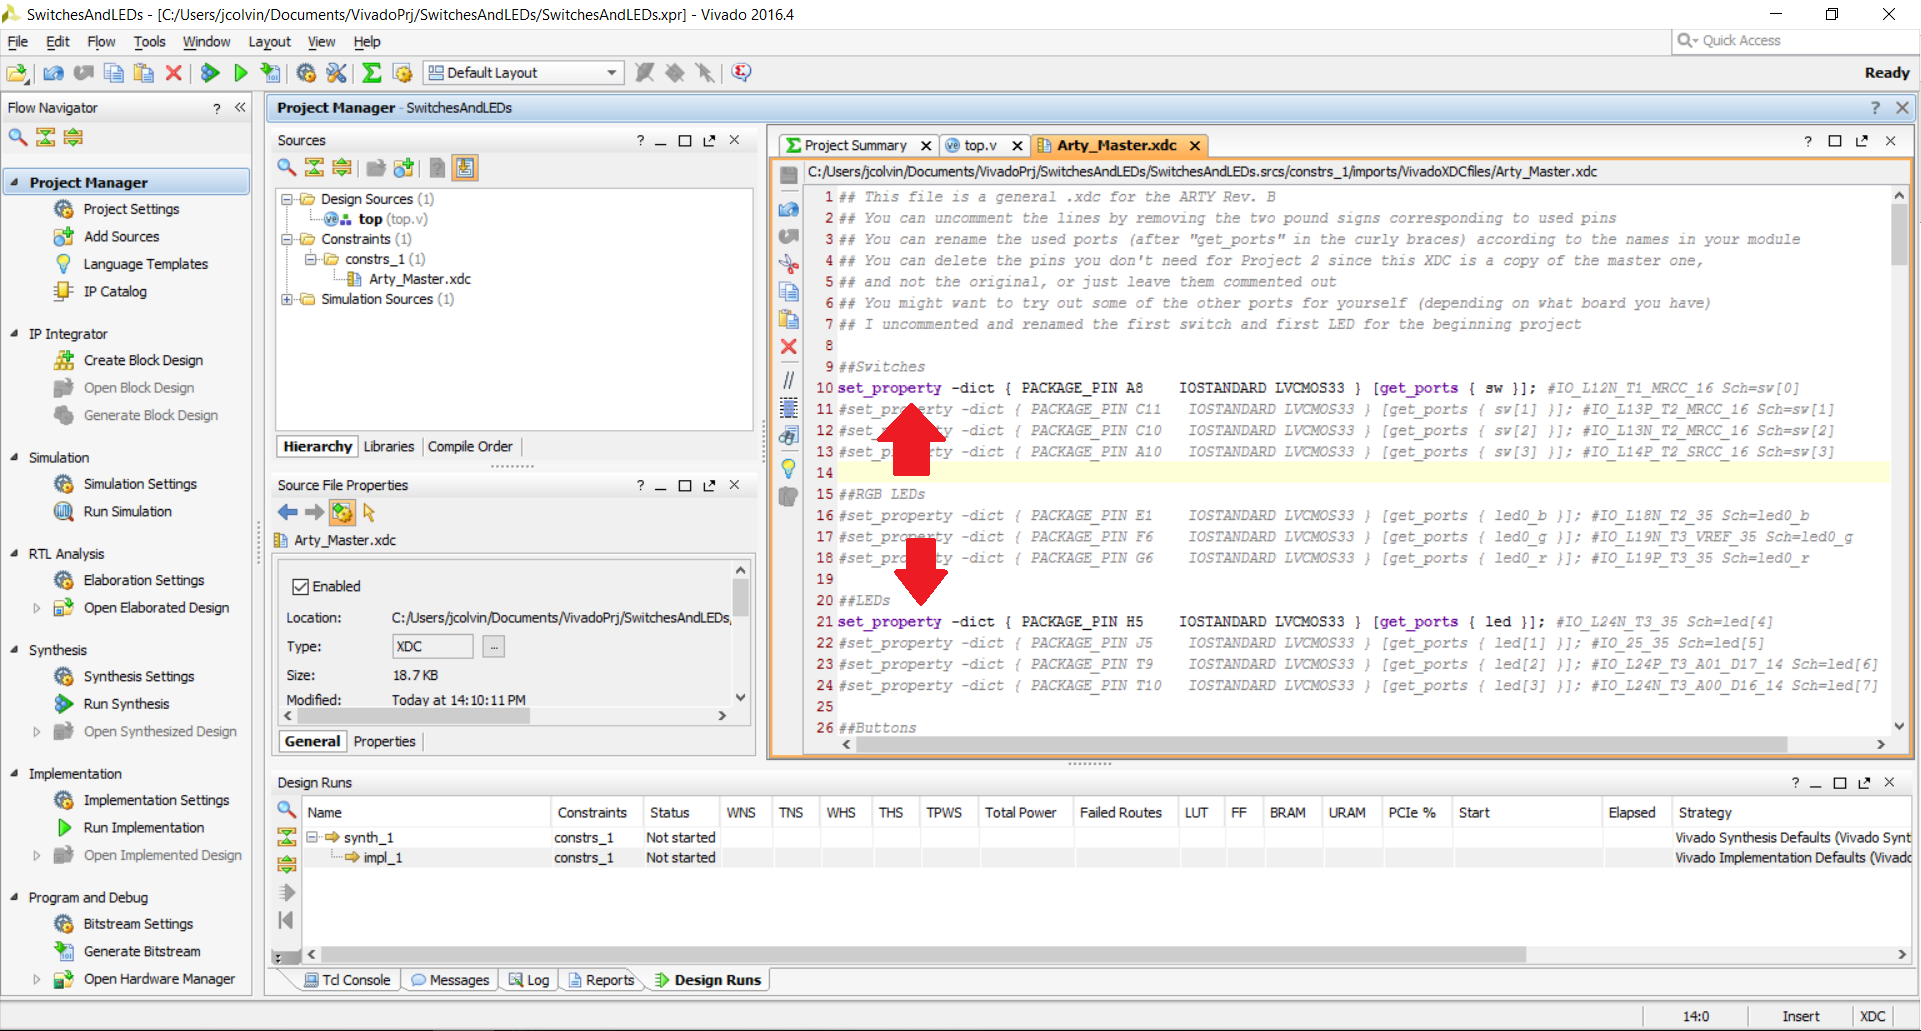Click the Sigma report icon in toolbar
The width and height of the screenshot is (1921, 1031).
(x=372, y=72)
